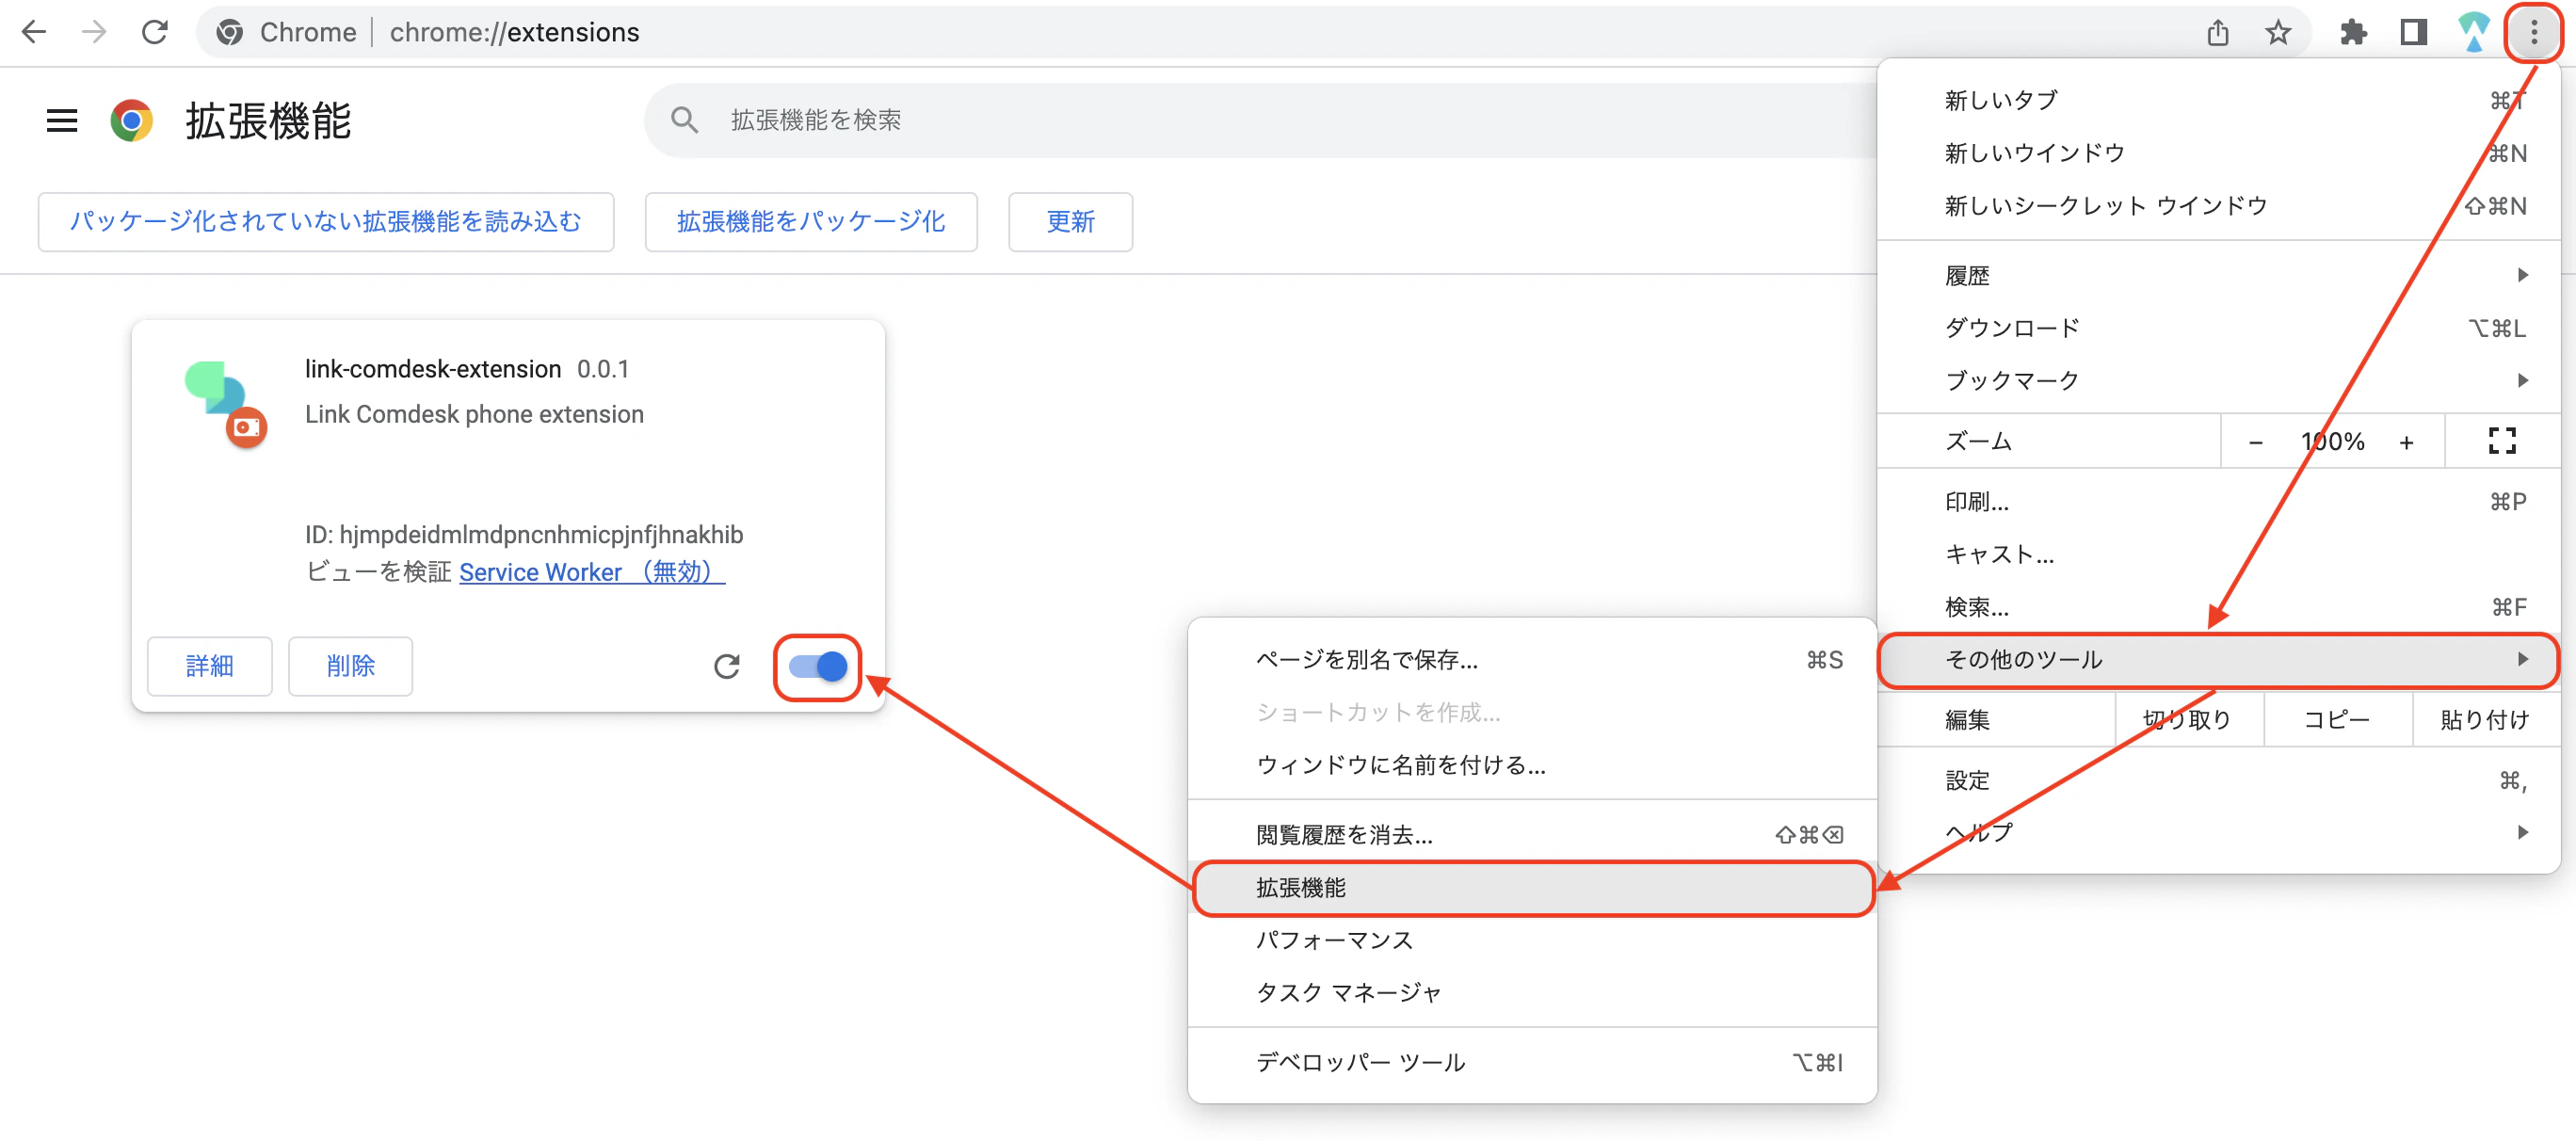Image resolution: width=2576 pixels, height=1141 pixels.
Task: Select 閲覧履歴を消去... in submenu
Action: tap(1532, 835)
